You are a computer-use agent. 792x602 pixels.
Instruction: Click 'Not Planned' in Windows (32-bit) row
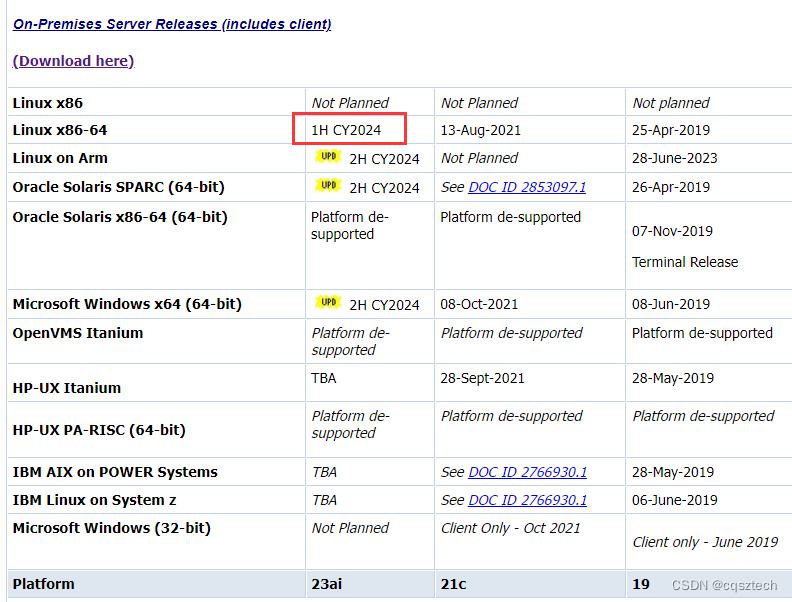[350, 528]
